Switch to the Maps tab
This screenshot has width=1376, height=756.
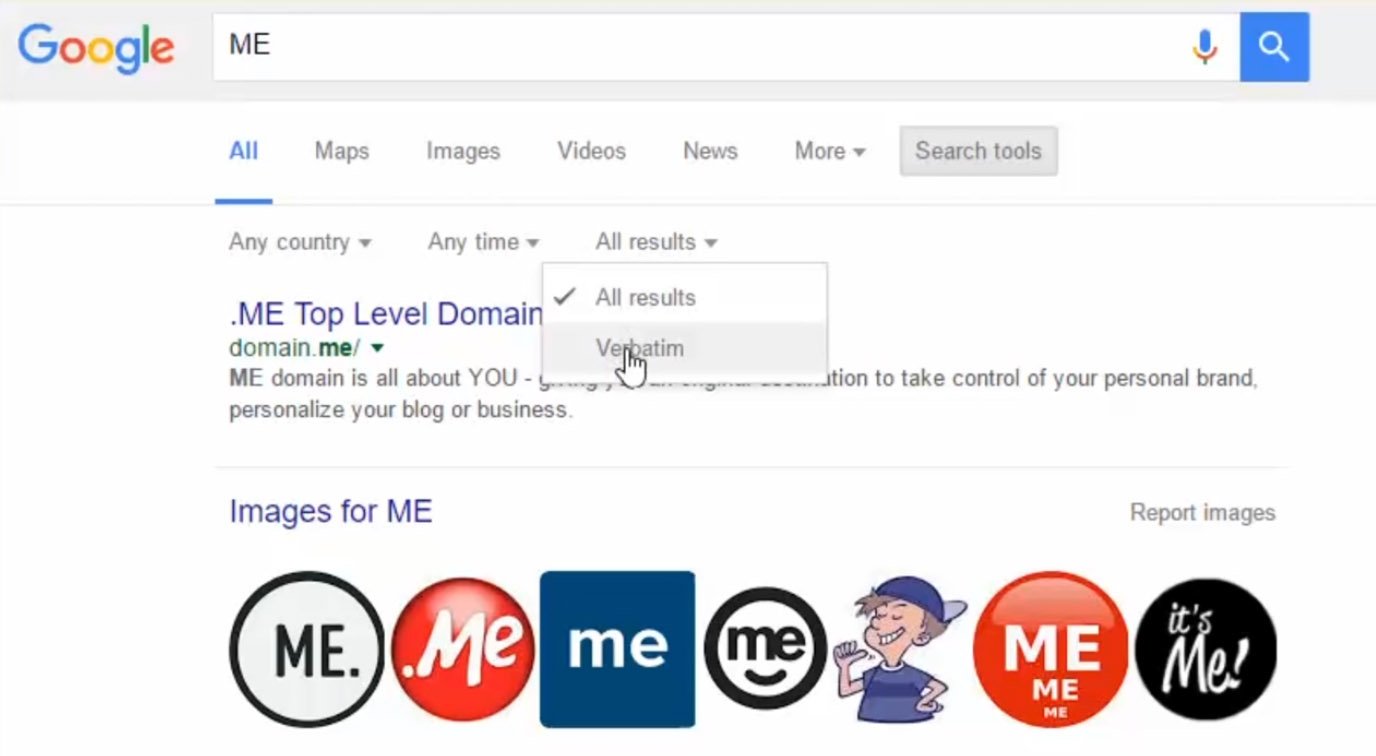point(342,151)
